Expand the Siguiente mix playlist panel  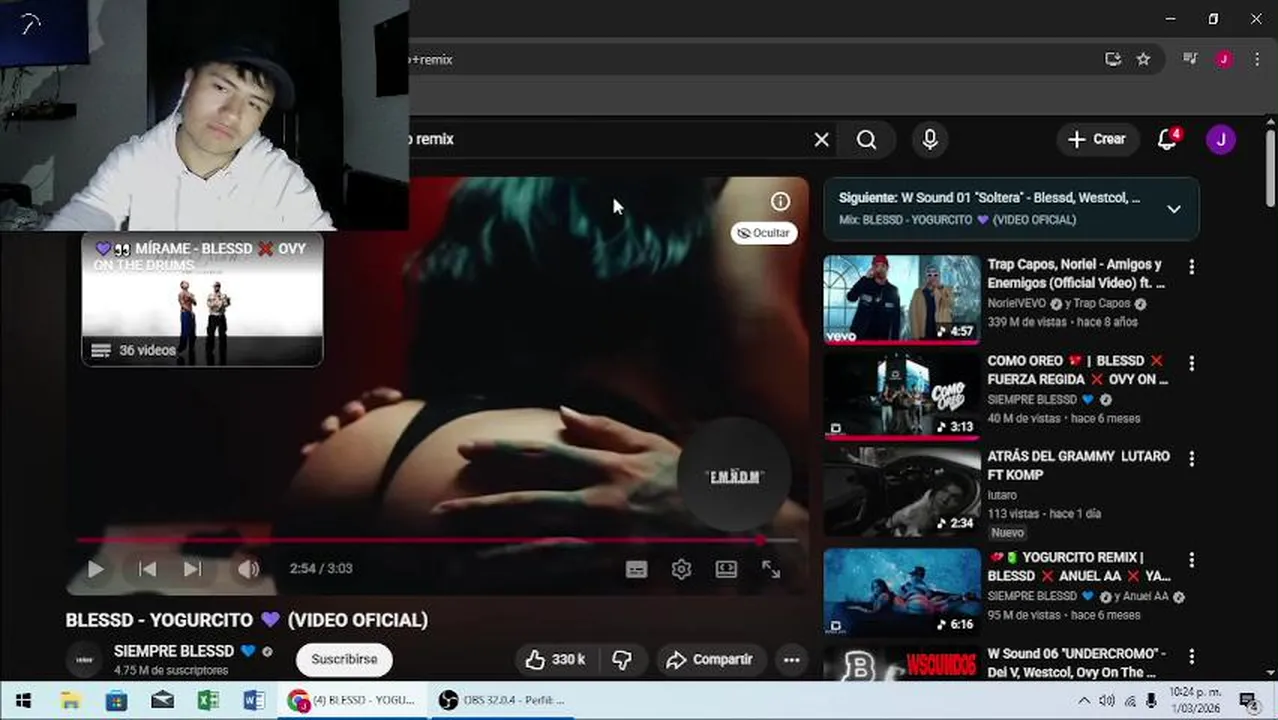1174,209
